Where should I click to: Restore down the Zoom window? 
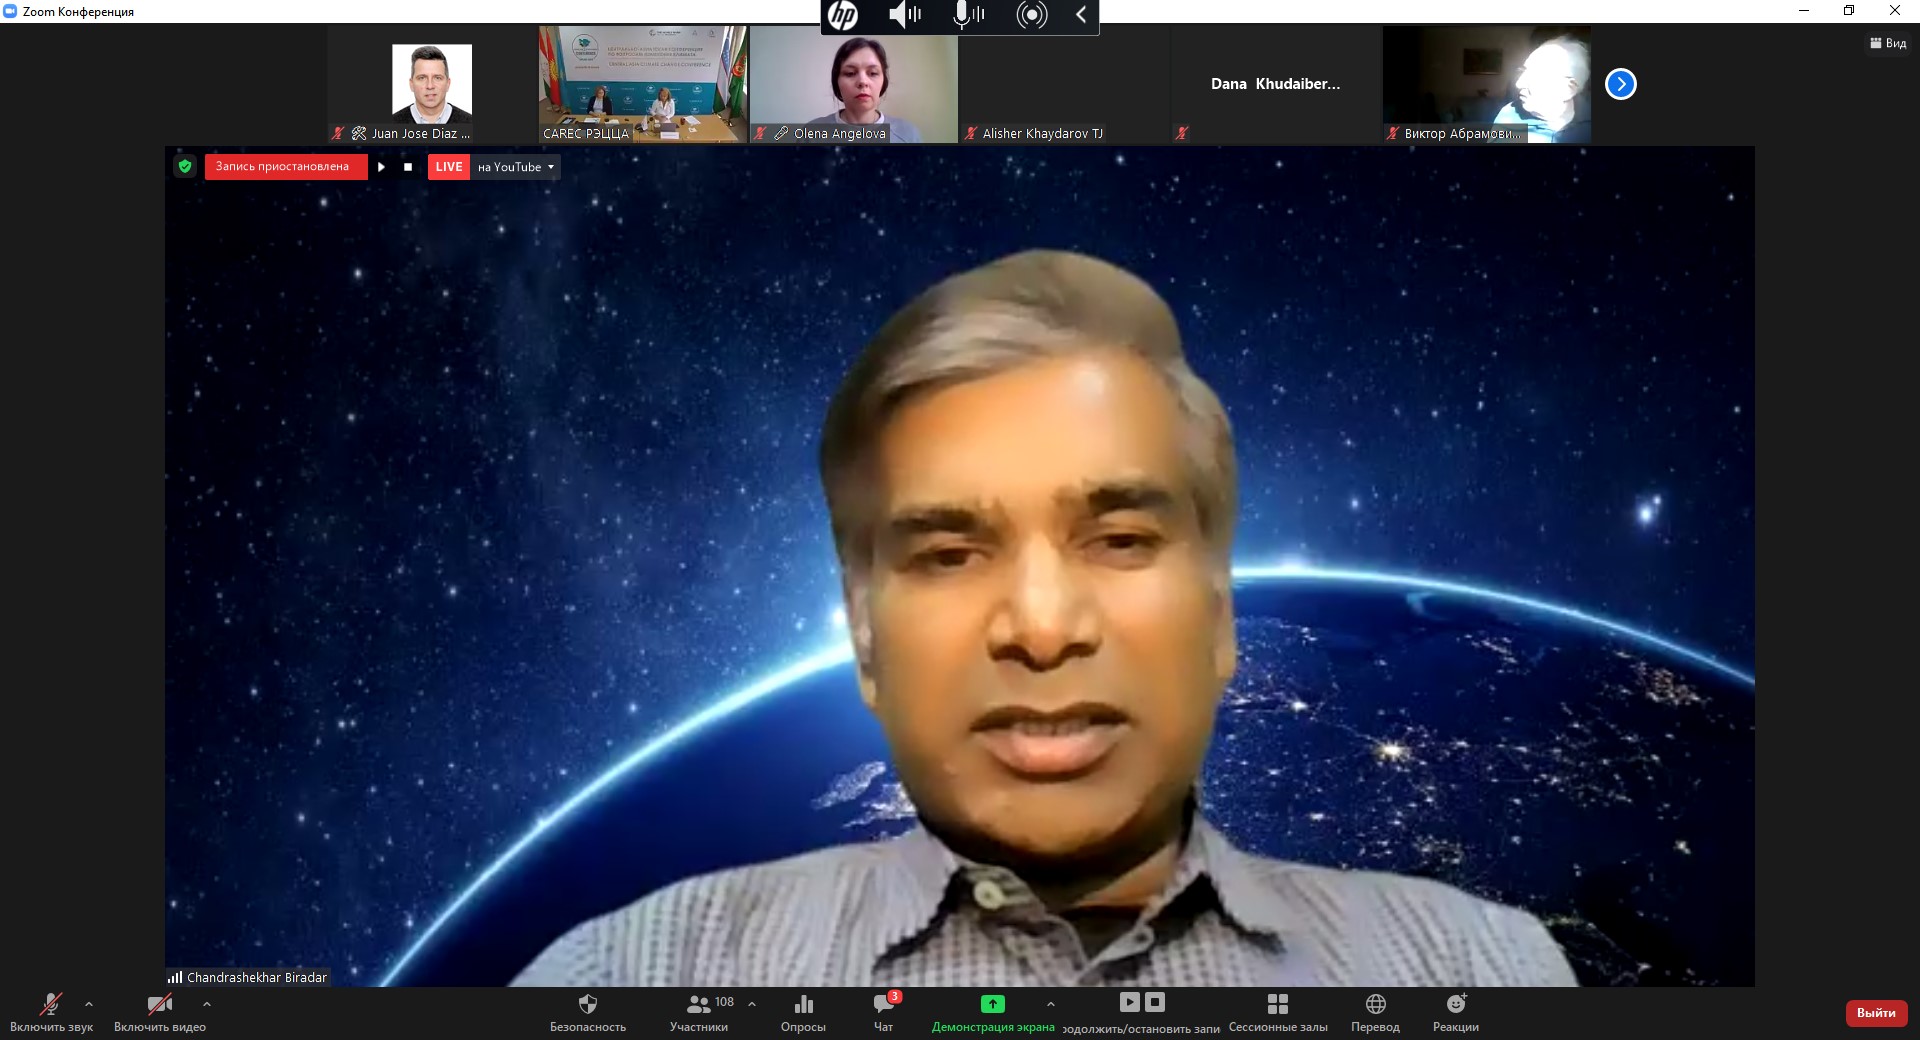click(1849, 11)
